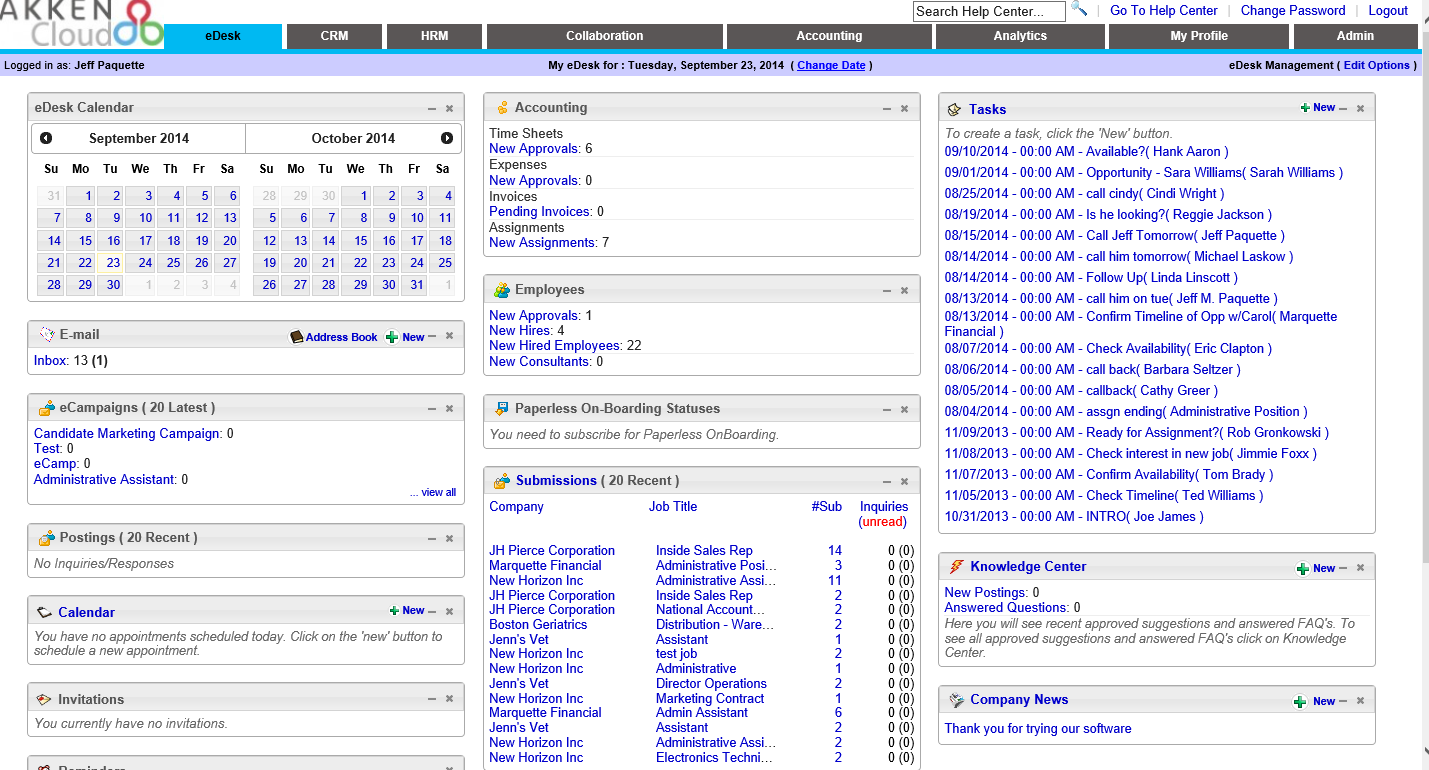Screen dimensions: 1429x770
Task: Switch to the Admin tab
Action: 1356,36
